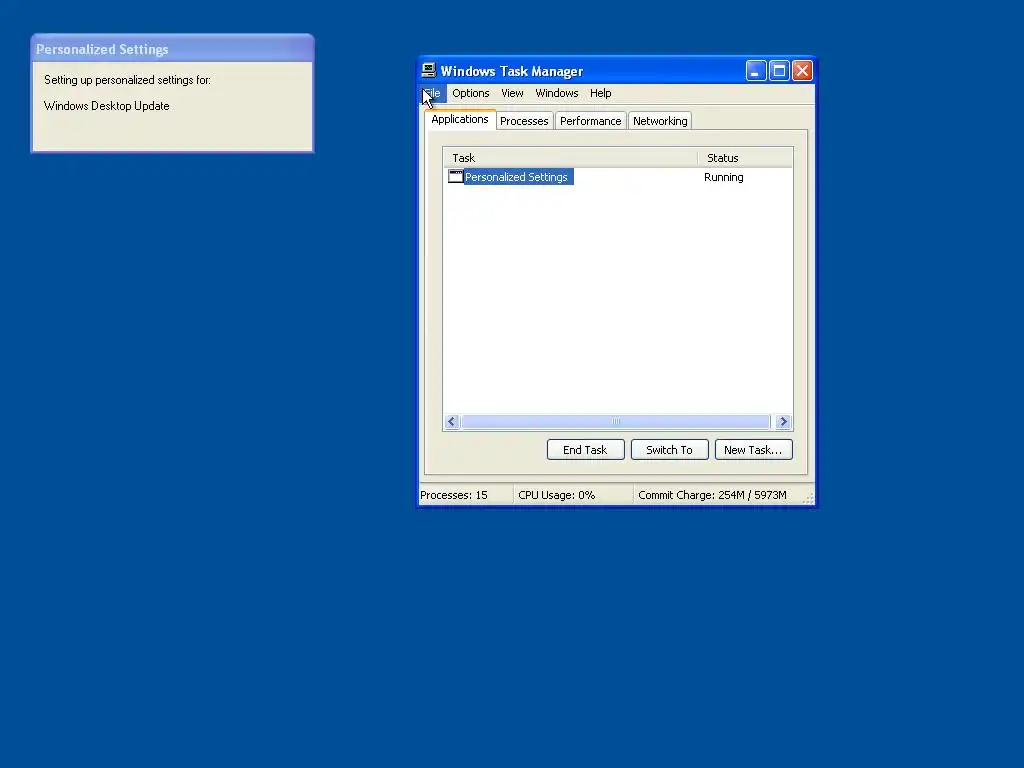Maximize the Windows Task Manager window
Image resolution: width=1024 pixels, height=768 pixels.
[779, 71]
